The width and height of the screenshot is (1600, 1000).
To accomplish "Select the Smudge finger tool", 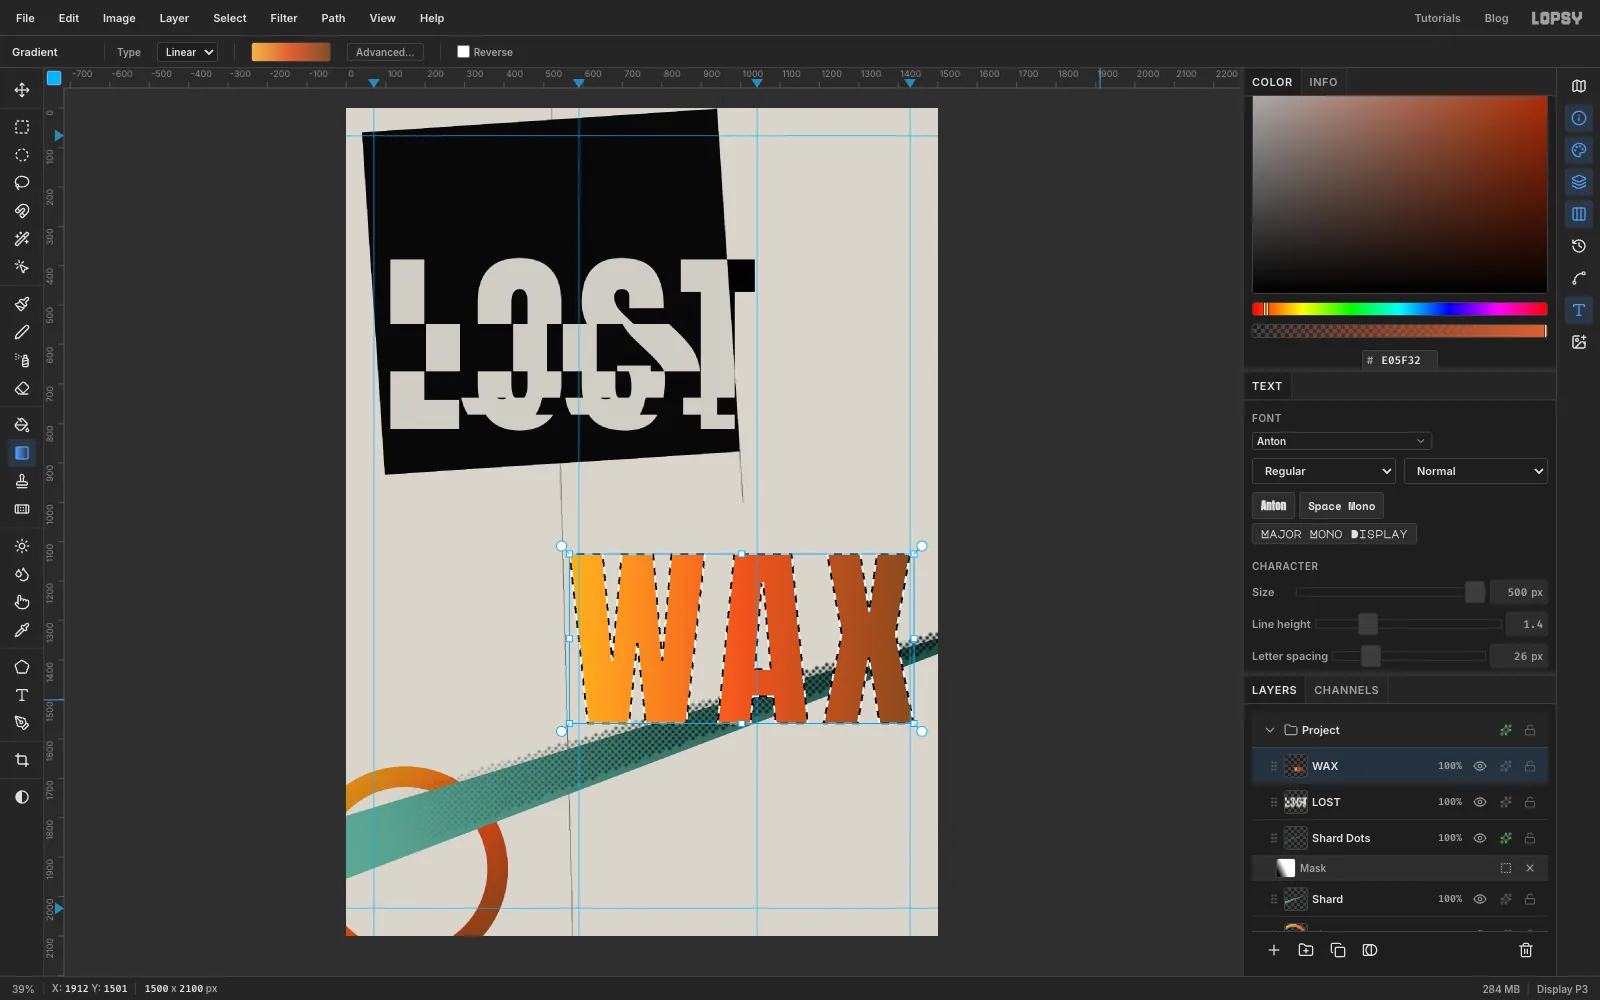I will pos(22,602).
